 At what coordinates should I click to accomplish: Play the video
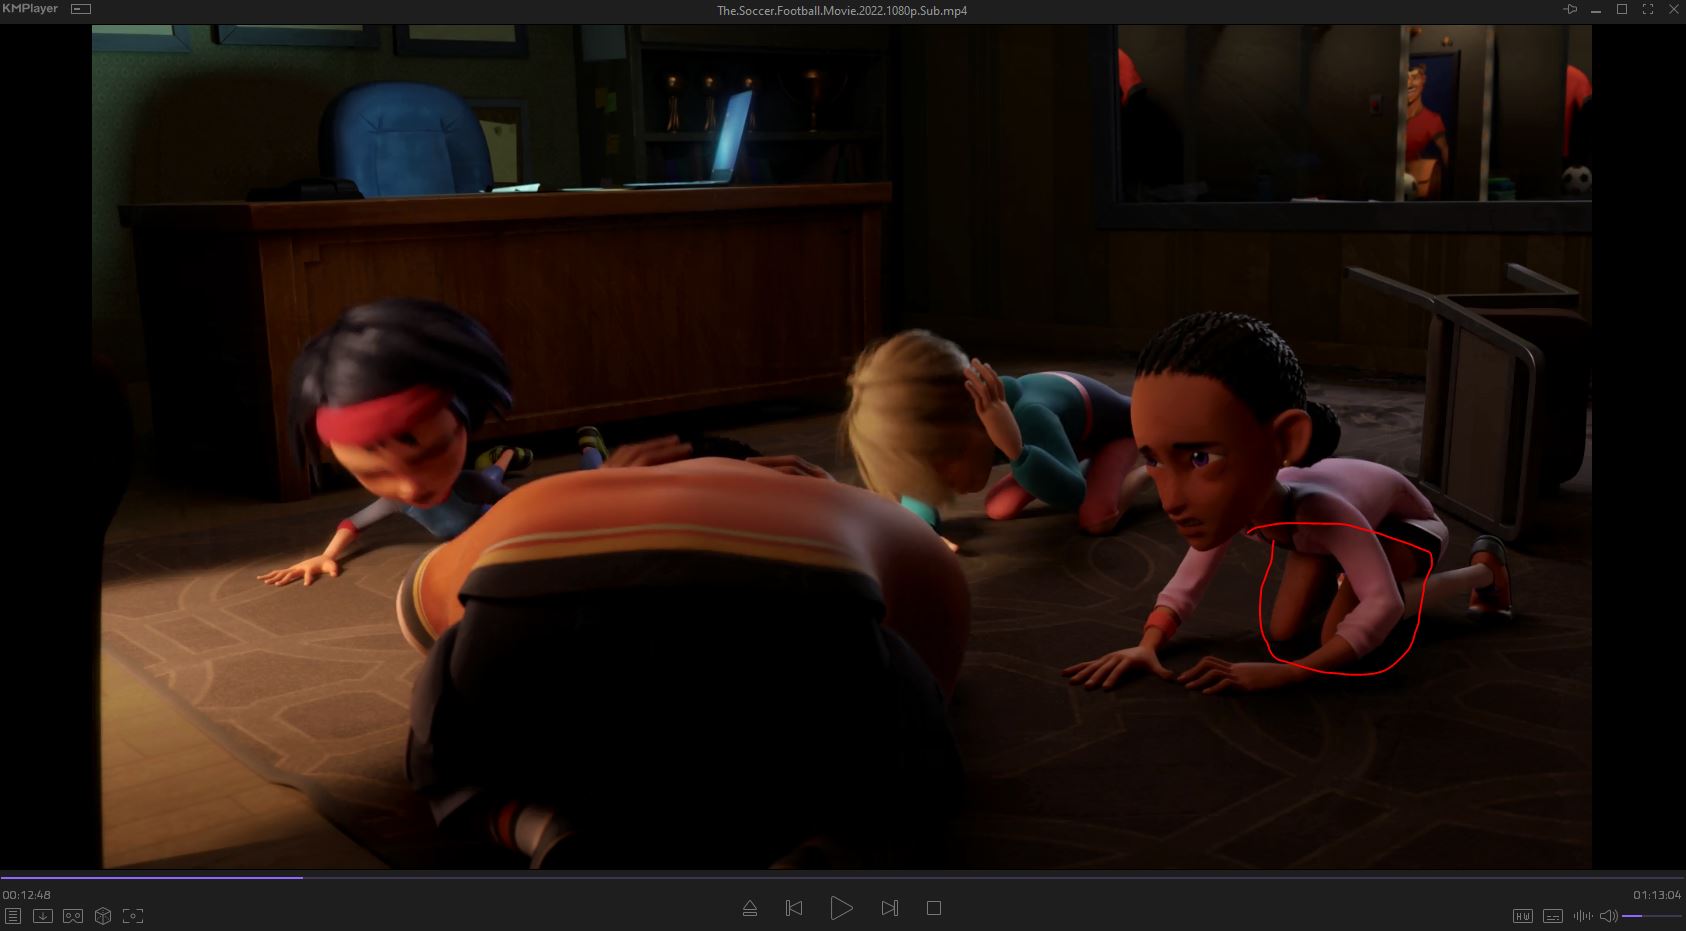[x=842, y=908]
